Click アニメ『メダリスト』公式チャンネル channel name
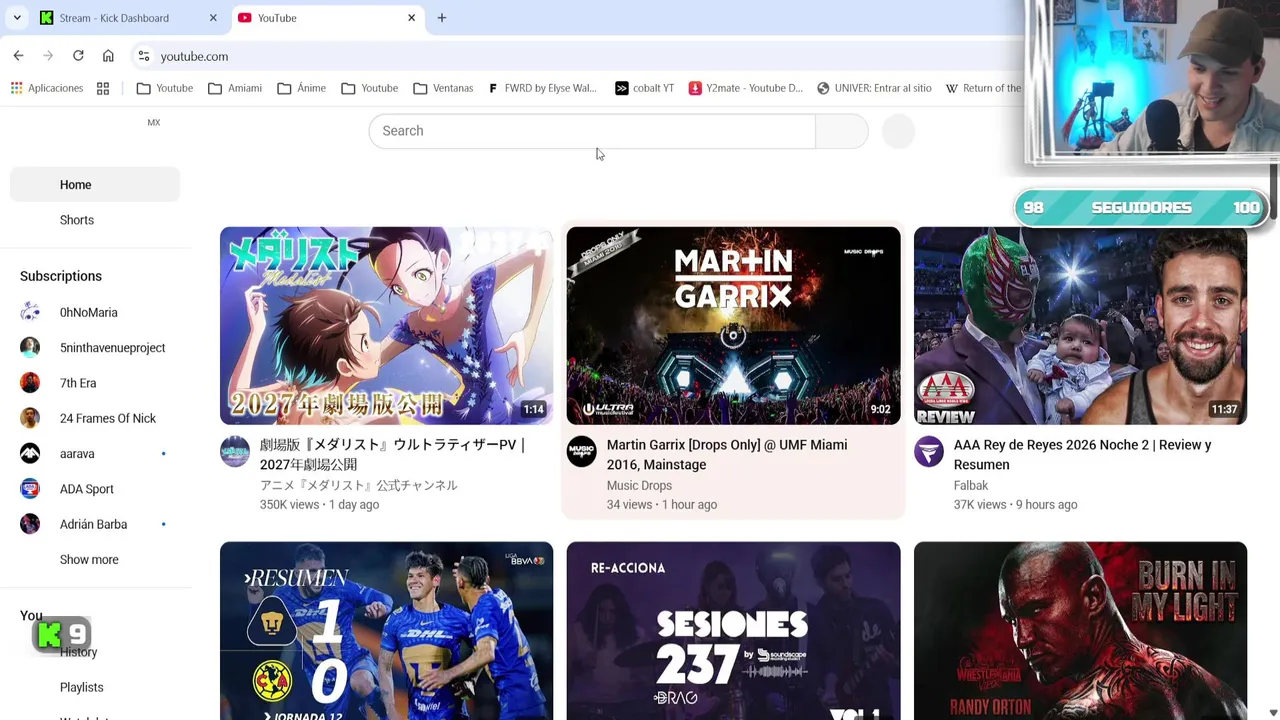The width and height of the screenshot is (1280, 720). click(x=358, y=486)
